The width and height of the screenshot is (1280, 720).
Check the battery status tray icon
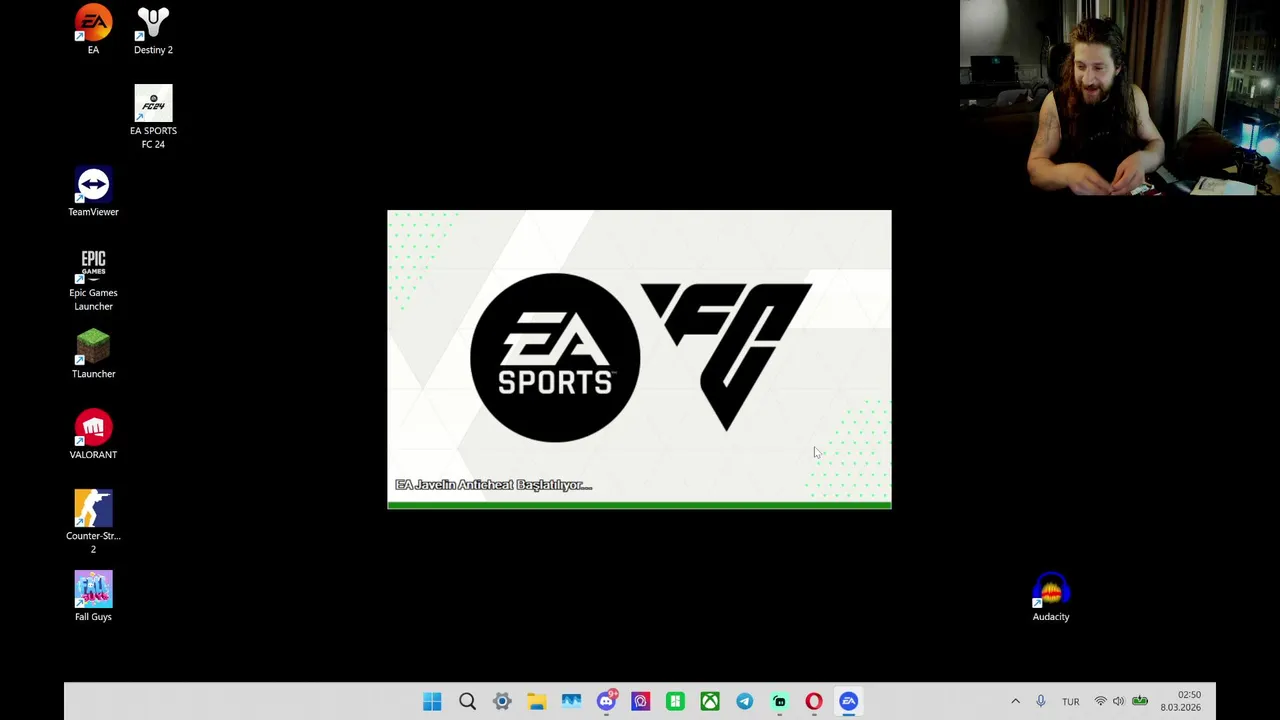click(1139, 701)
